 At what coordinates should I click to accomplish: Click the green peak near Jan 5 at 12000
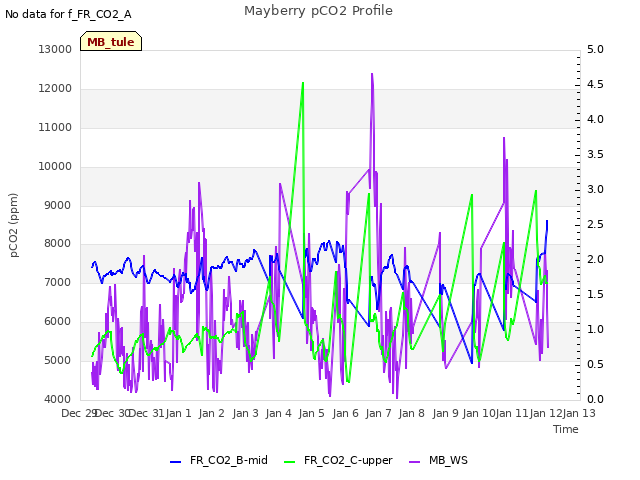(x=303, y=83)
